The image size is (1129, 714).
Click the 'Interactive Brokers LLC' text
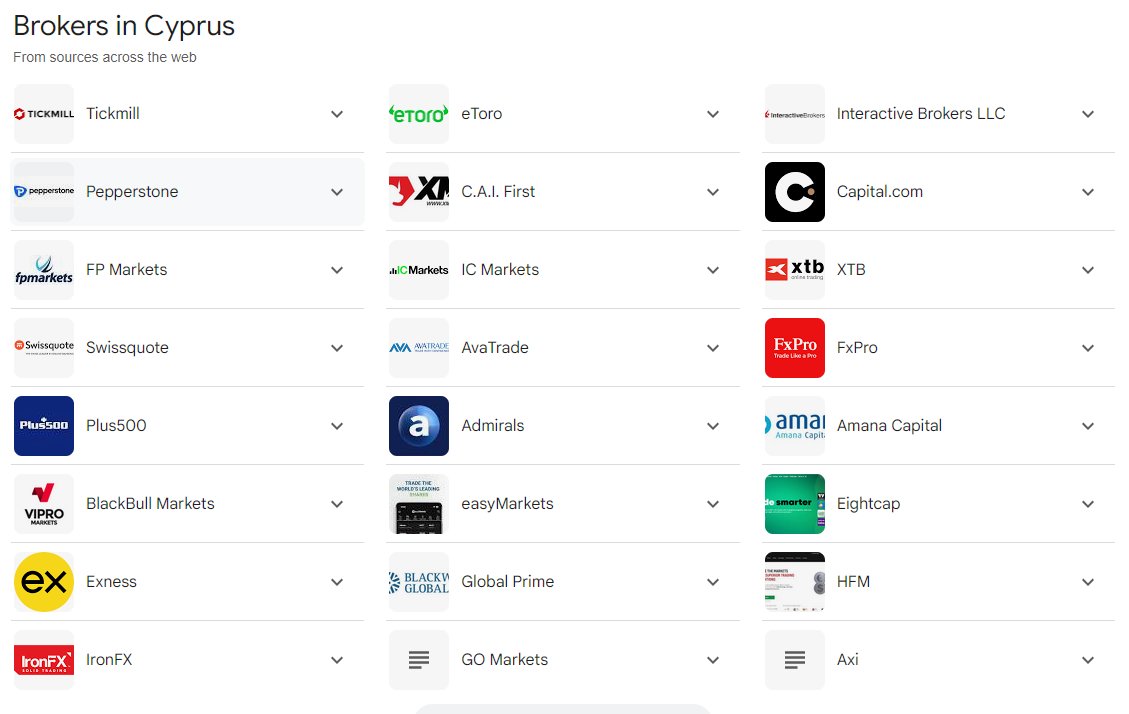tap(921, 114)
